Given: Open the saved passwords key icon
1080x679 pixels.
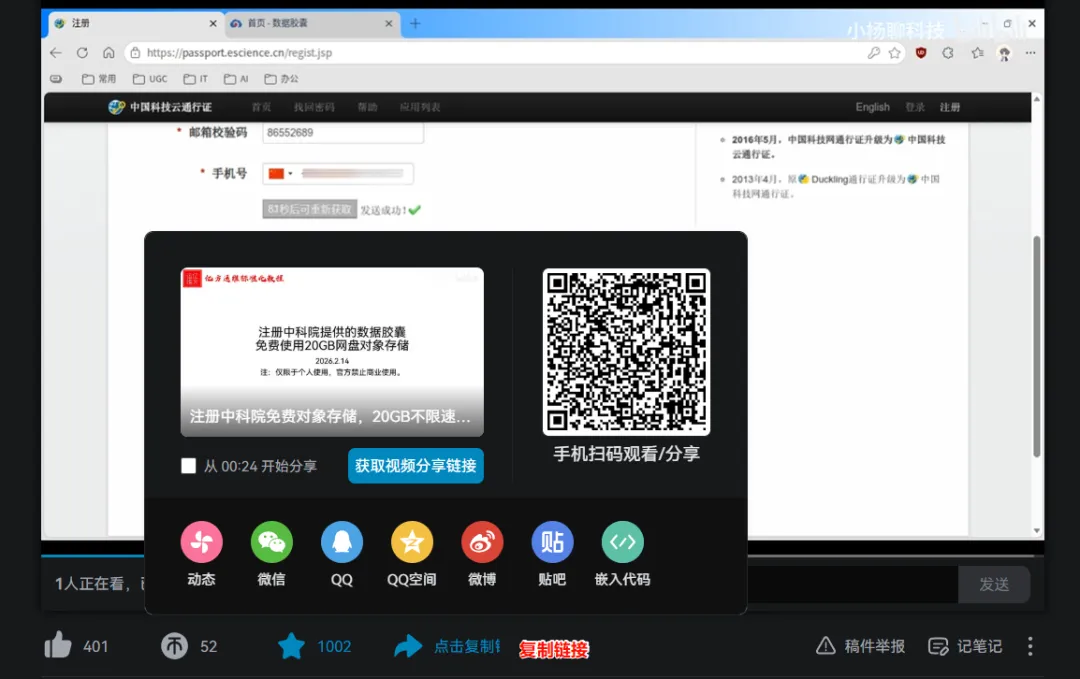Looking at the screenshot, I should pos(873,52).
